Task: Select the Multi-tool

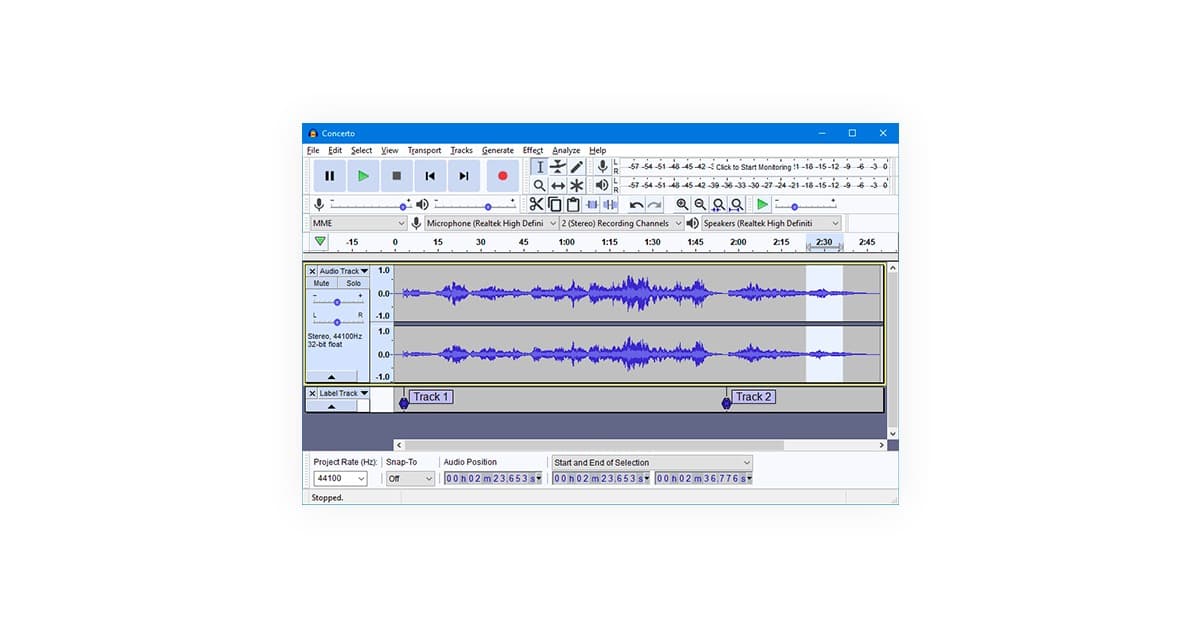Action: click(575, 185)
